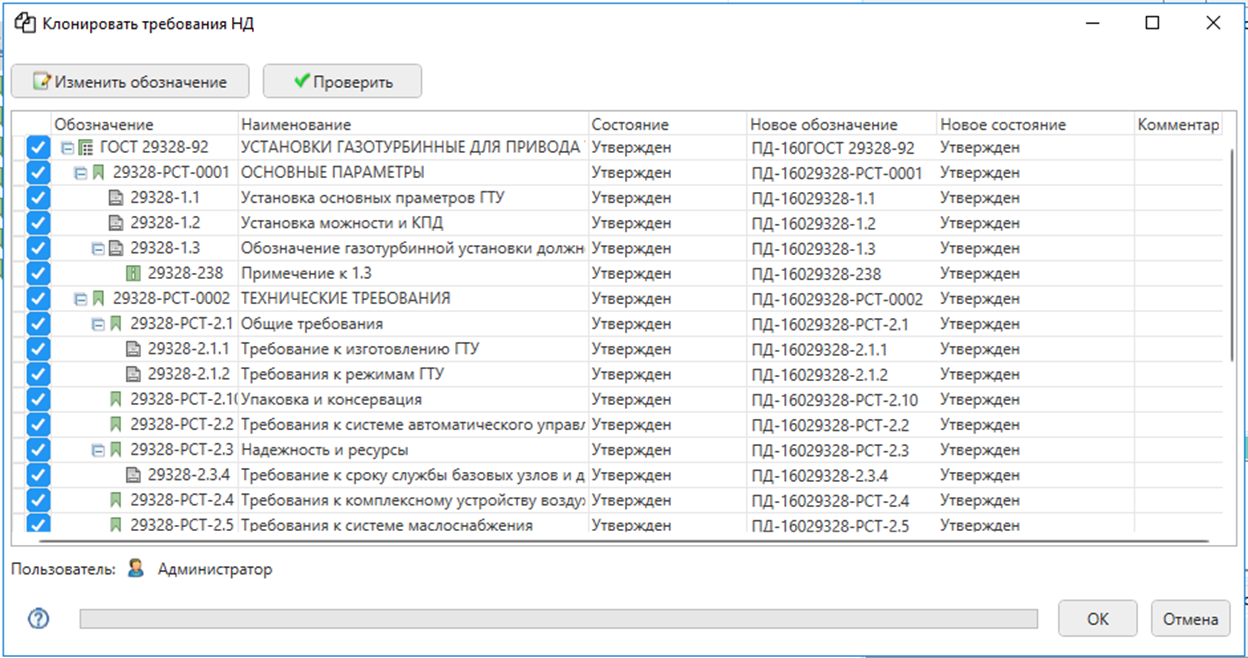Uncheck the checkbox for ГОСТ 29328-92 row
Screen dimensions: 1248x658
pos(37,148)
